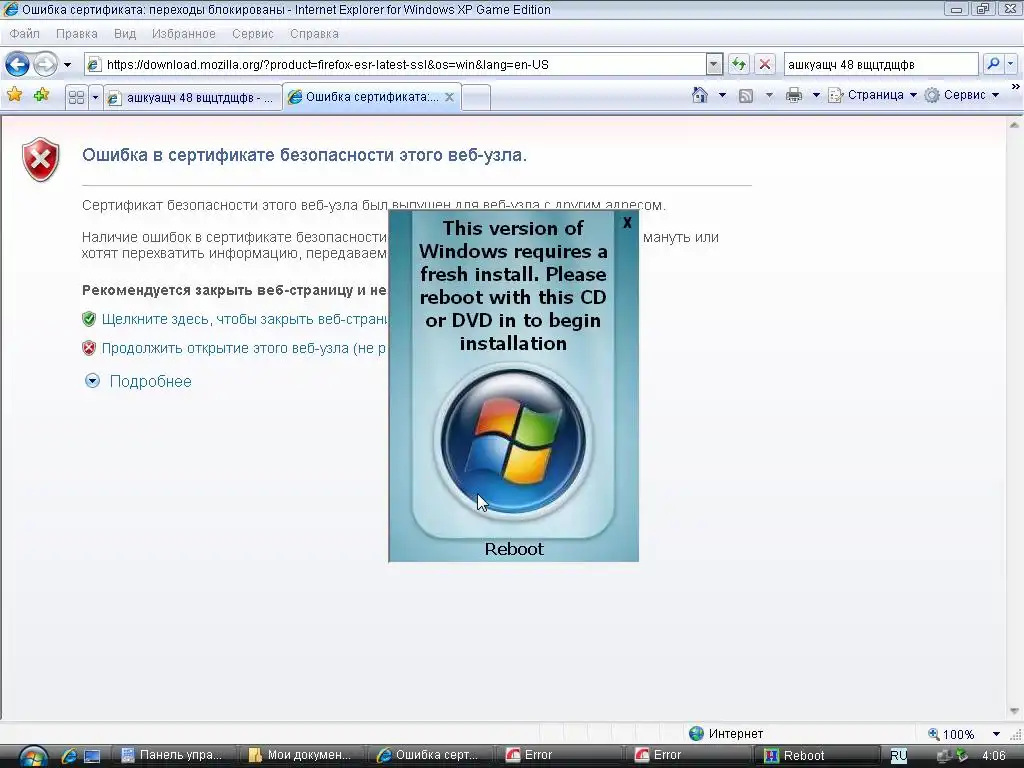Close the Windows fresh install popup
Screen dimensions: 1024x768
click(627, 223)
